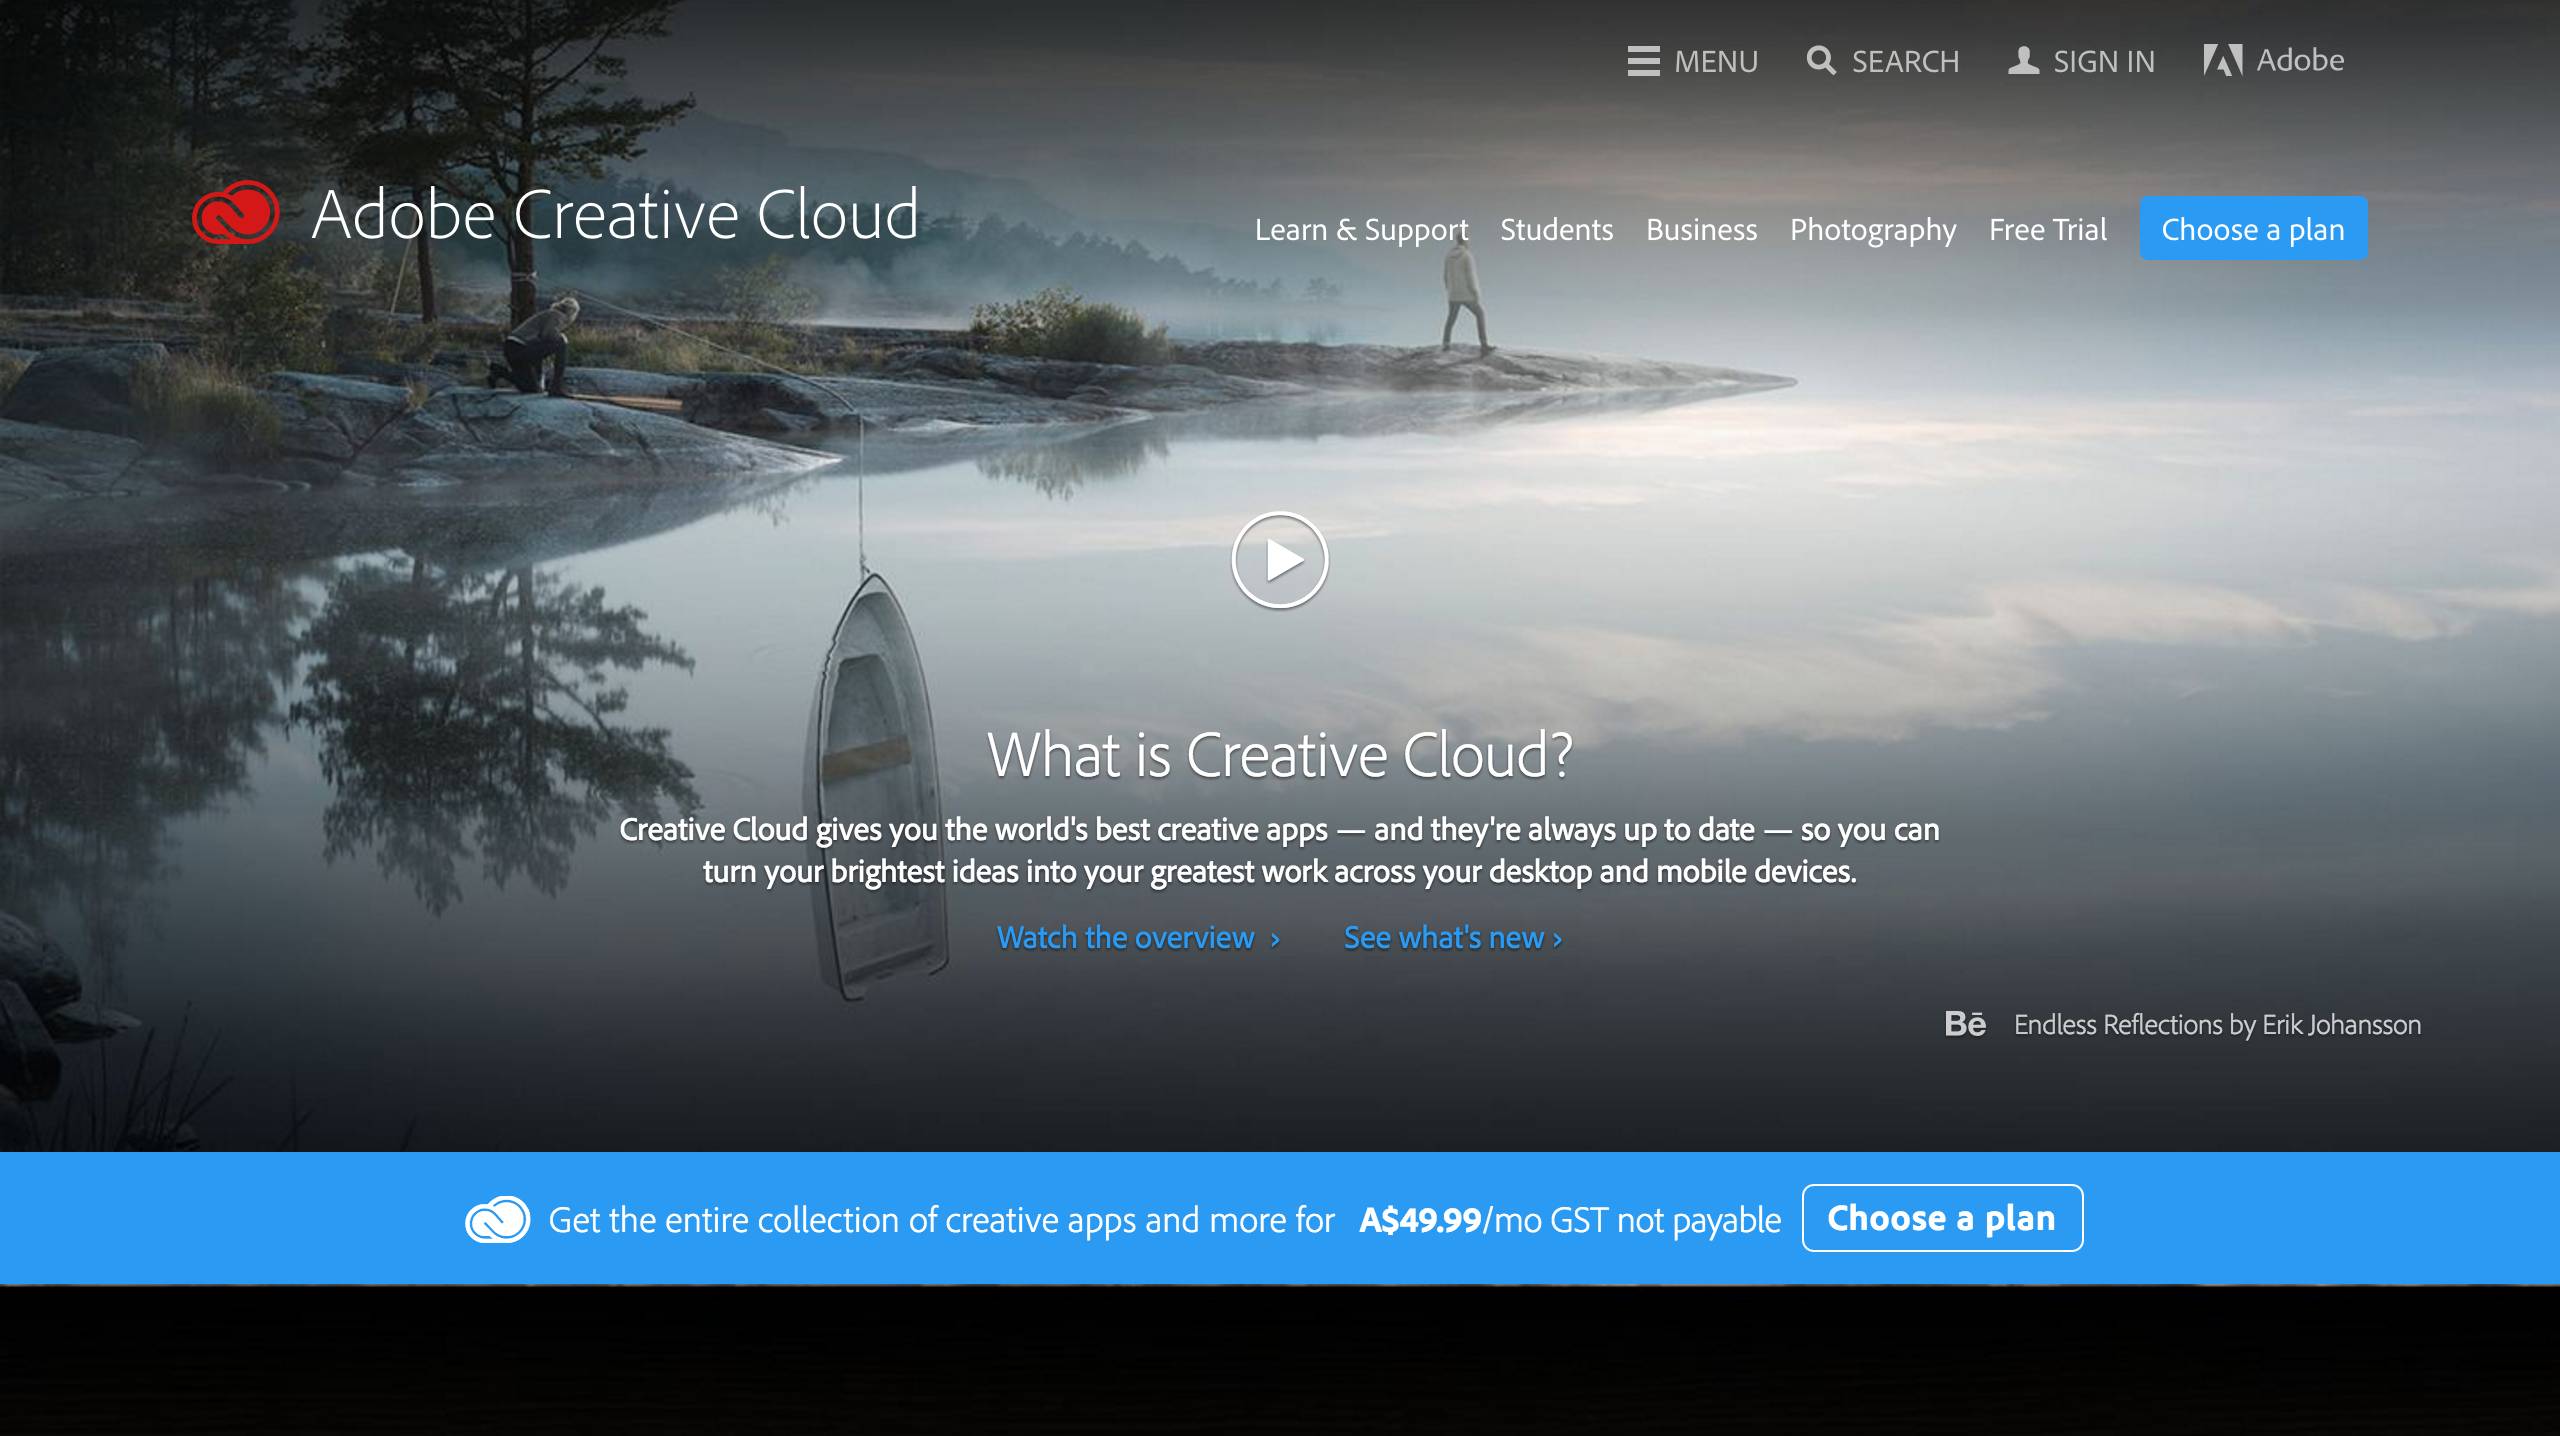Viewport: 2560px width, 1436px height.
Task: Click Watch the overview link
Action: coord(1138,938)
